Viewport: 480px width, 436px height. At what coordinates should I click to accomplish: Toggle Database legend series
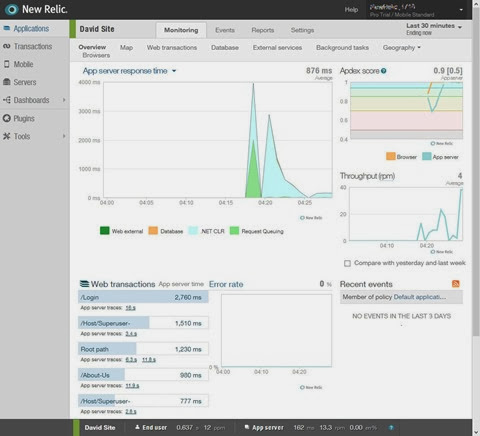tap(153, 231)
